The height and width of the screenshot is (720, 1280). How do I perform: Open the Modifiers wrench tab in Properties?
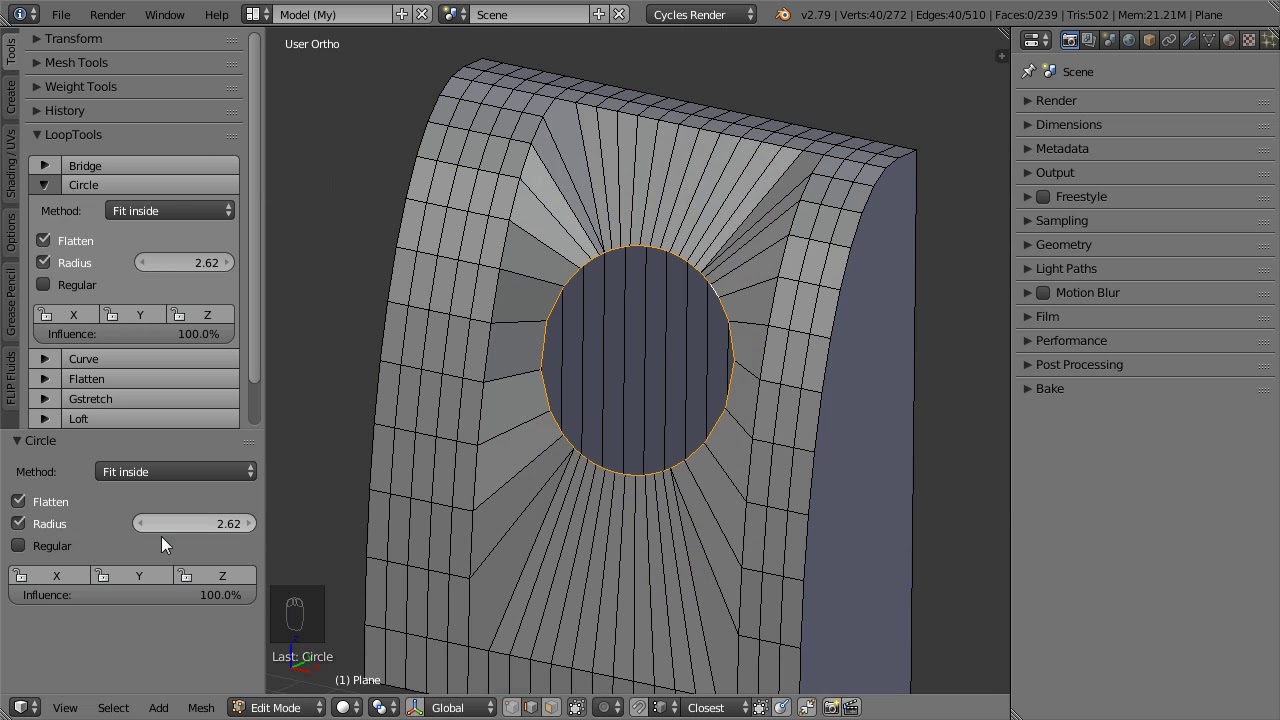pyautogui.click(x=1189, y=40)
